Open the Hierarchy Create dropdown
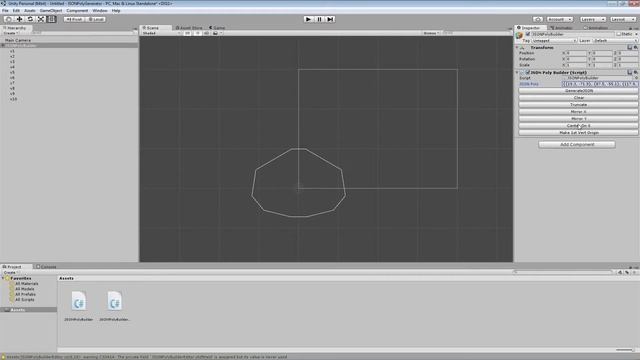The image size is (640, 360). pyautogui.click(x=11, y=33)
